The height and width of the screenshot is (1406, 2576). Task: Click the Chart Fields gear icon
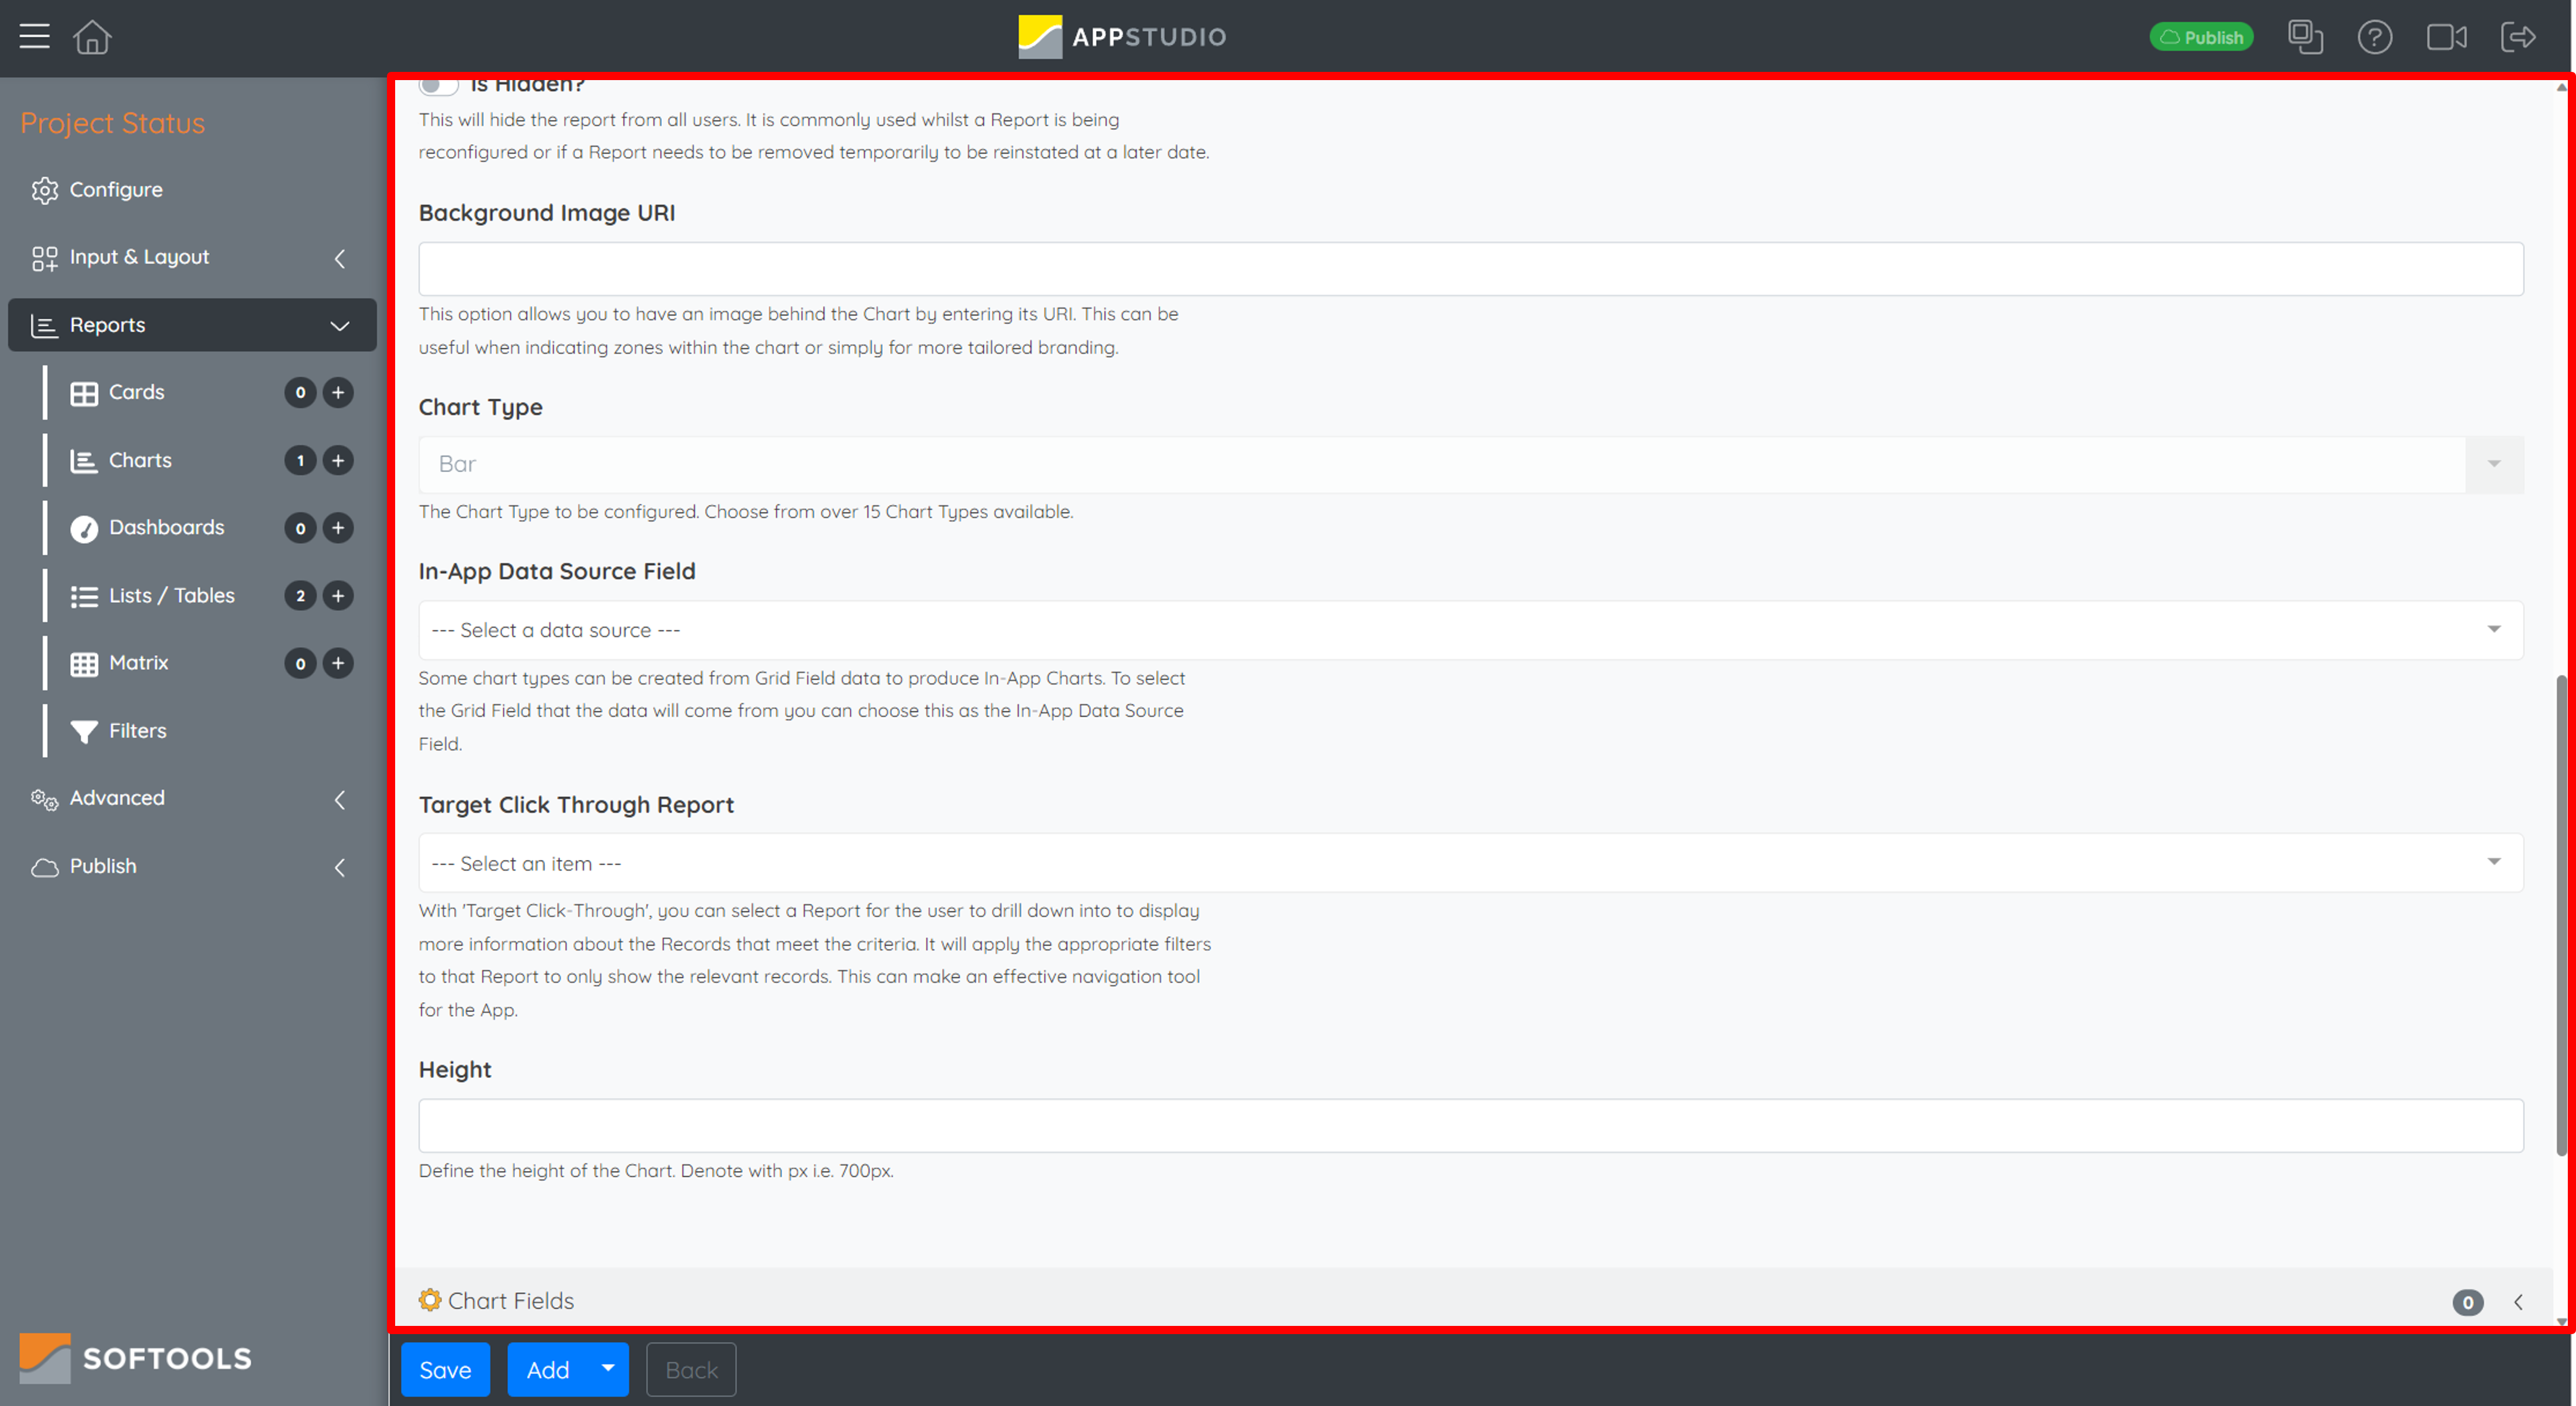pos(430,1300)
